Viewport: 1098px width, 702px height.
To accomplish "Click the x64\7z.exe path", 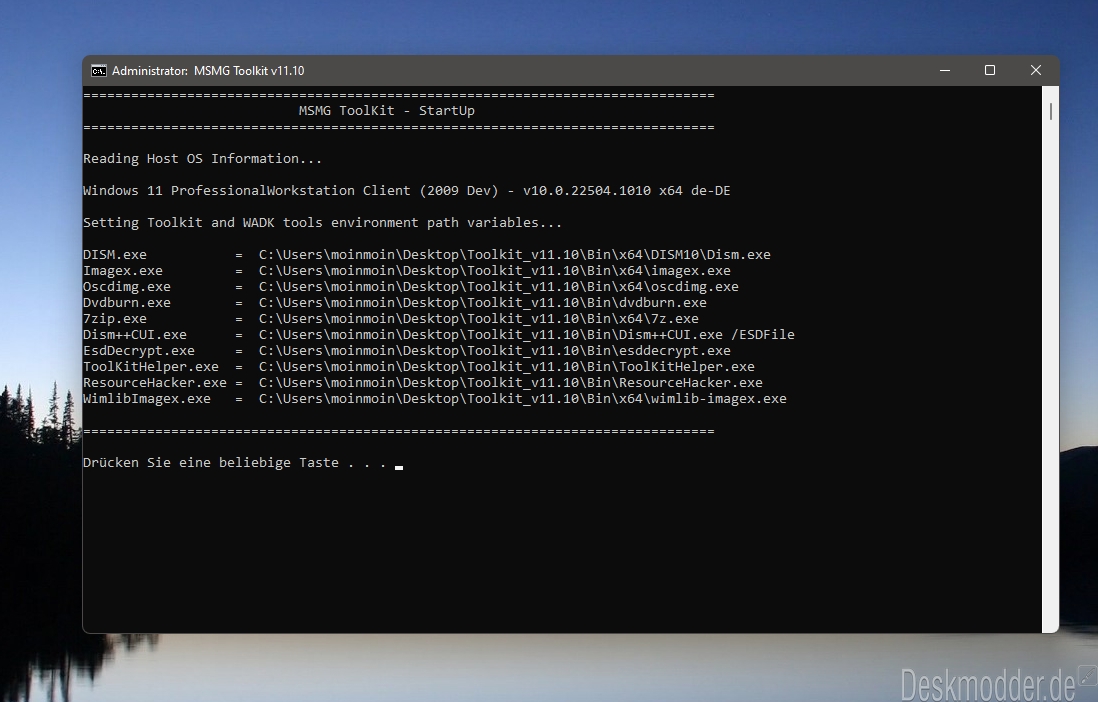I will pyautogui.click(x=478, y=319).
